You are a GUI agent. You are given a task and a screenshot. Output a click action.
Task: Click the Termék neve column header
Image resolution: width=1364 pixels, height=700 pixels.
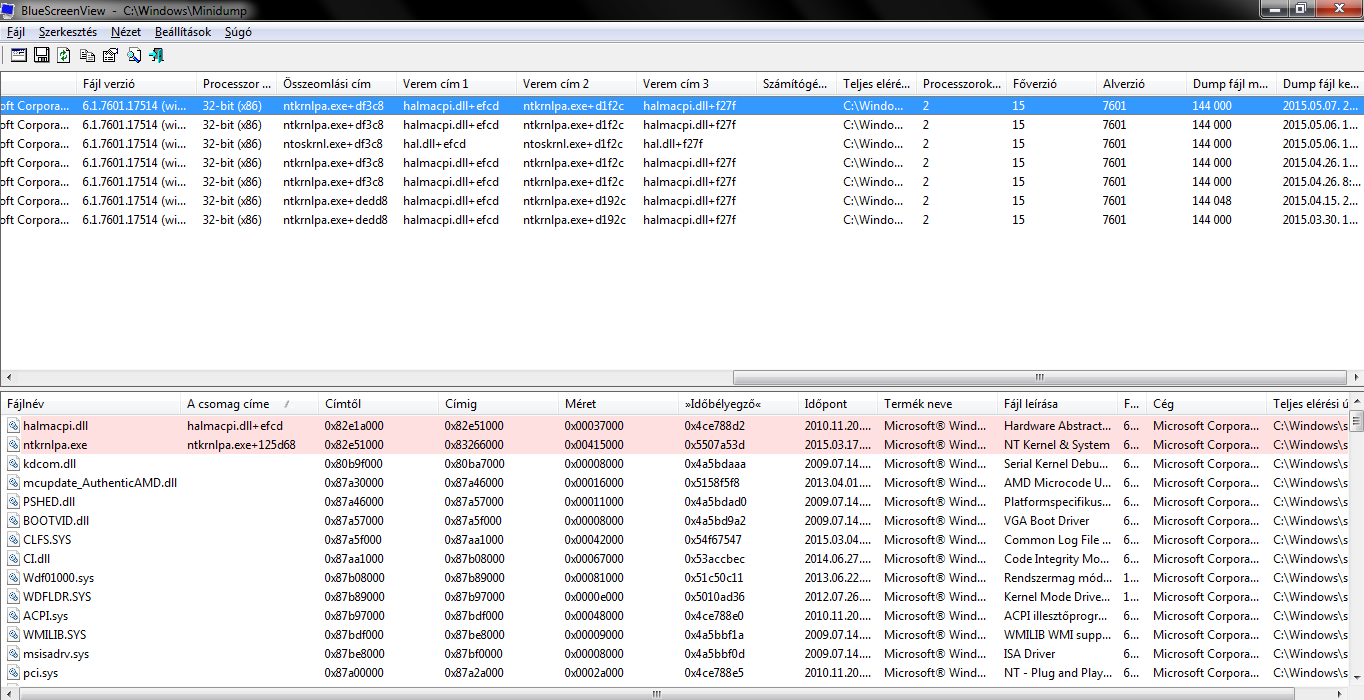tap(938, 404)
